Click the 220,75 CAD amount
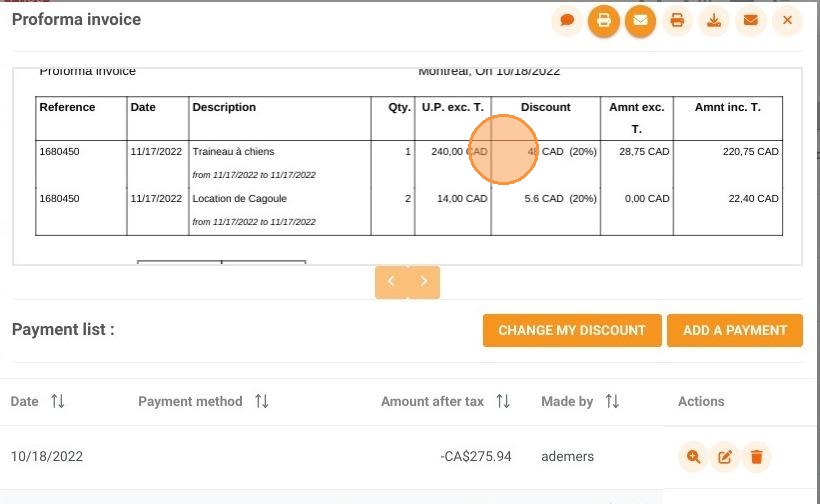Image resolution: width=820 pixels, height=504 pixels. pos(751,152)
